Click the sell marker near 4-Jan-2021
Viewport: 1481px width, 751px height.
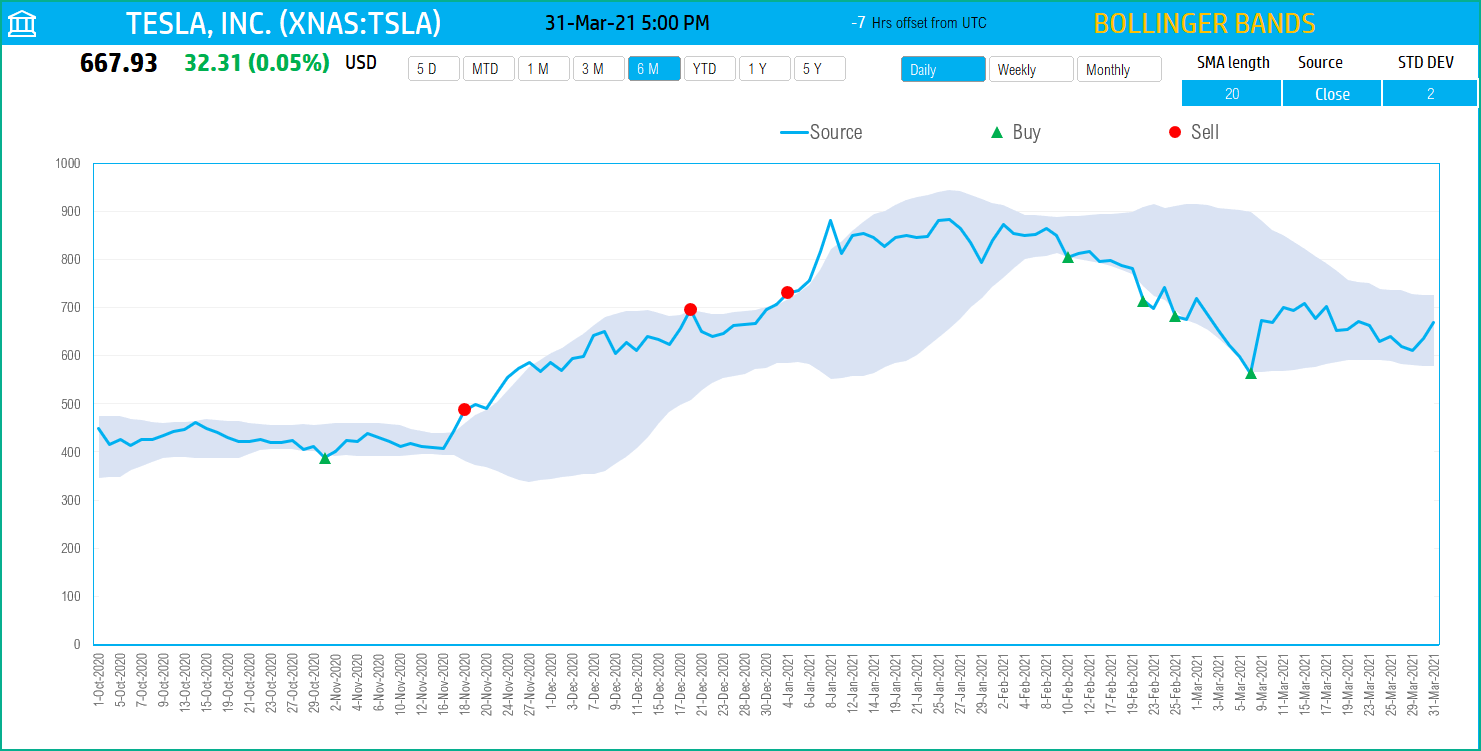[x=787, y=292]
